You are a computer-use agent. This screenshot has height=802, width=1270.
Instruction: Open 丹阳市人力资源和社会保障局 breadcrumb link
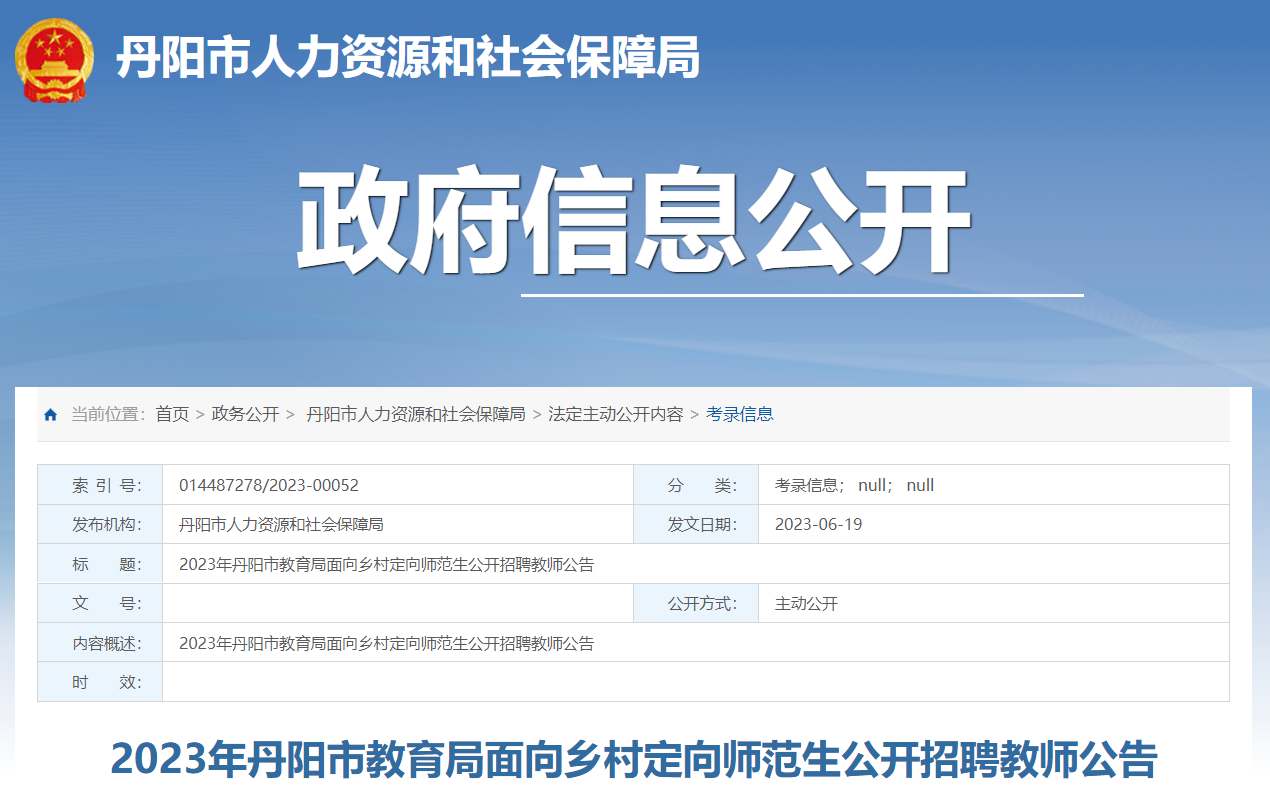click(x=415, y=414)
